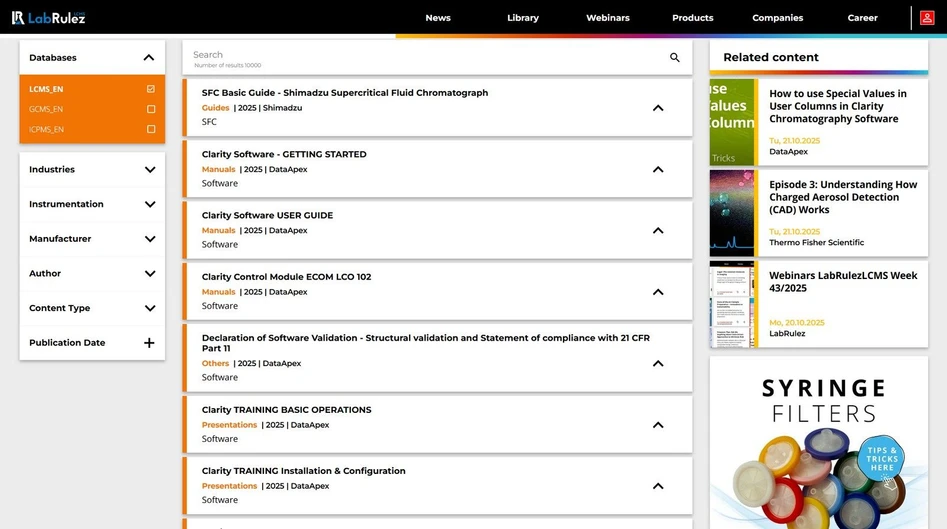Tick the ICPMS_EN database checkbox
Image resolution: width=947 pixels, height=529 pixels.
[x=151, y=129]
